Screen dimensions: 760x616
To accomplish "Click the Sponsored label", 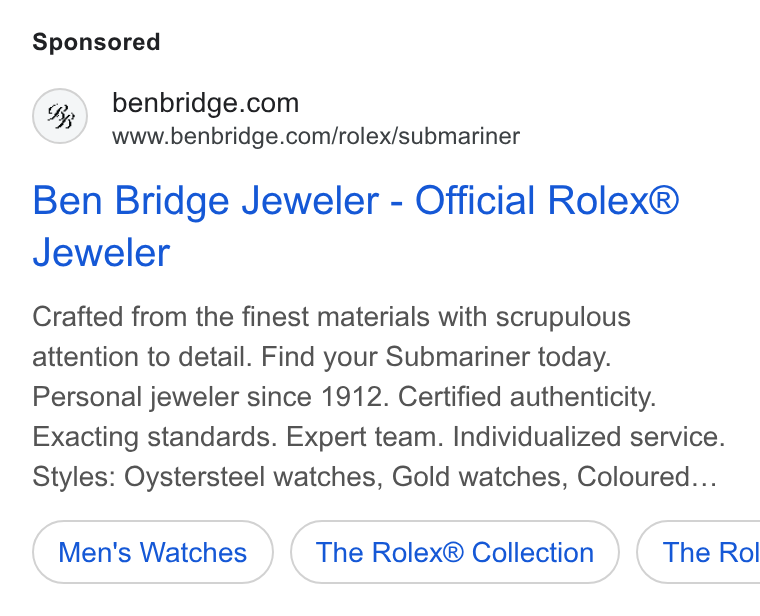I will tap(96, 42).
